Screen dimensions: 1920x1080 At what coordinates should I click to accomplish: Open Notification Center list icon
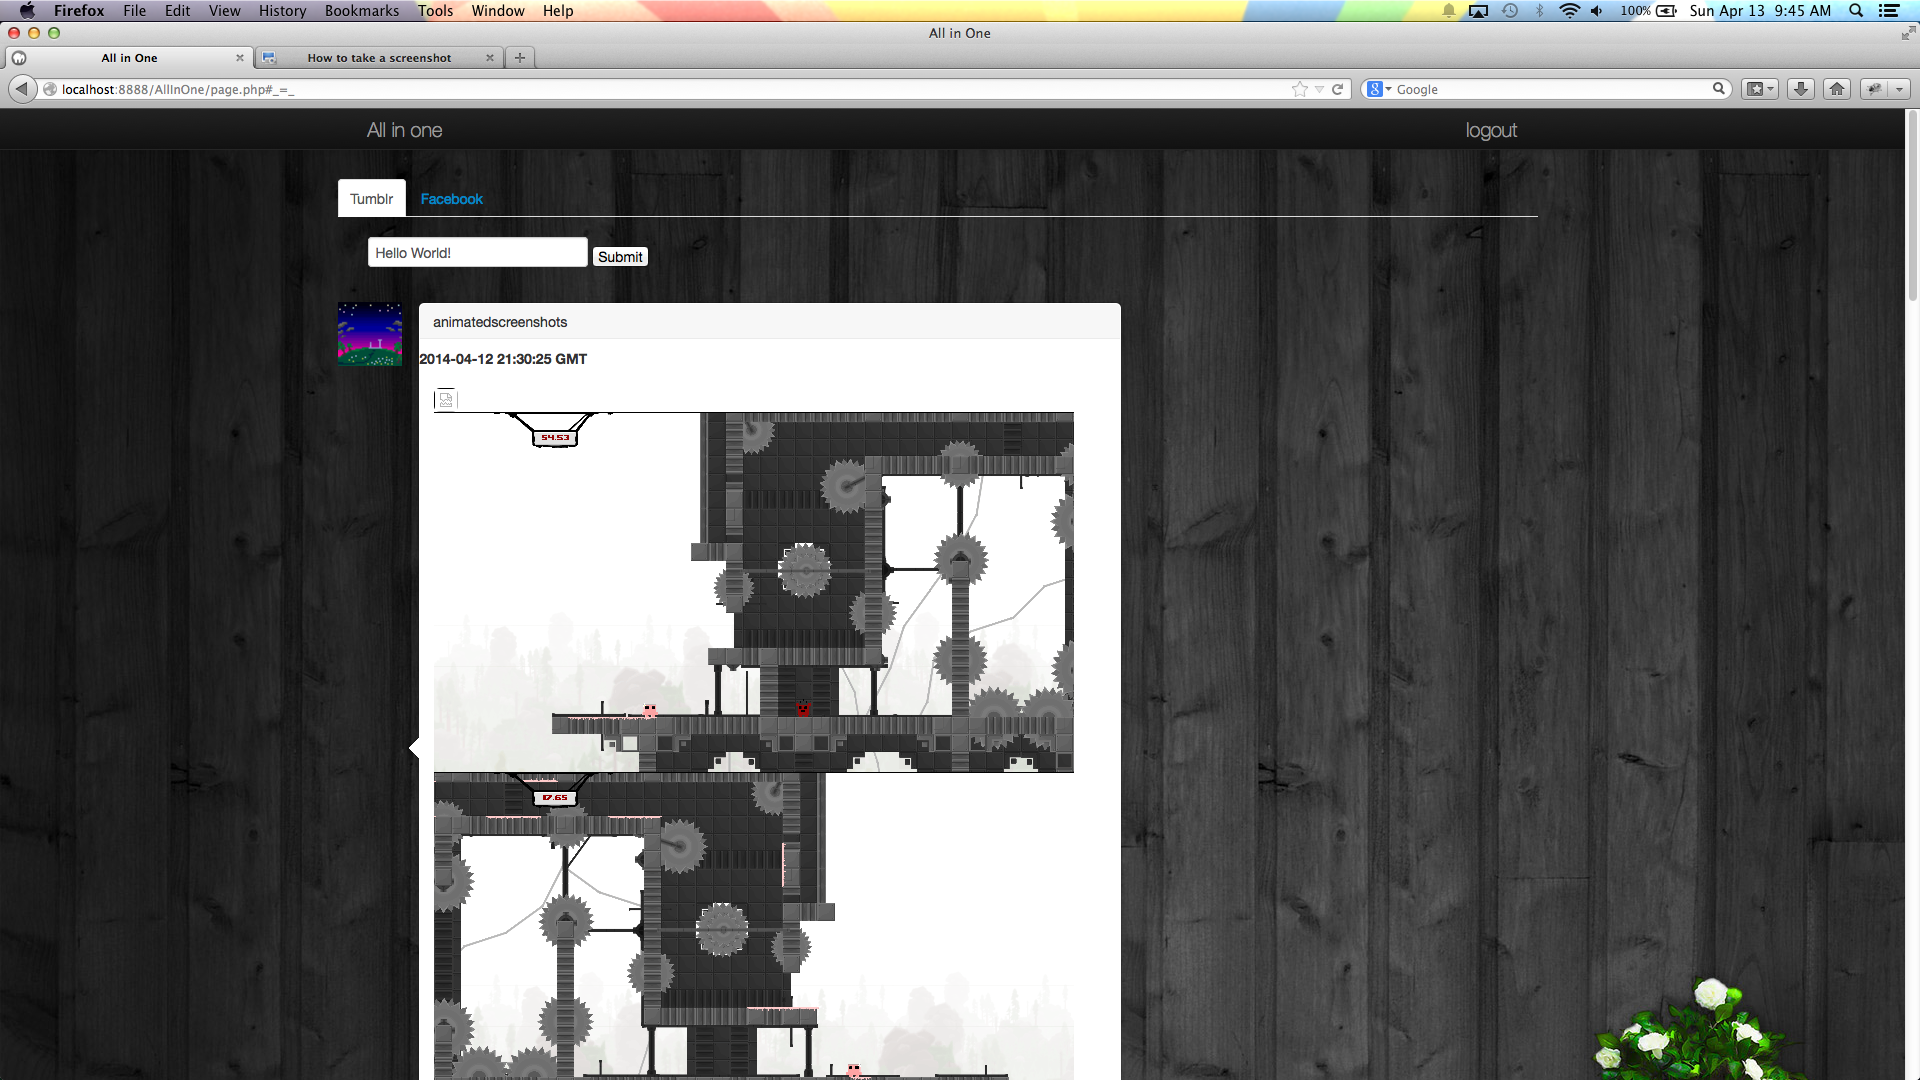pyautogui.click(x=1889, y=11)
